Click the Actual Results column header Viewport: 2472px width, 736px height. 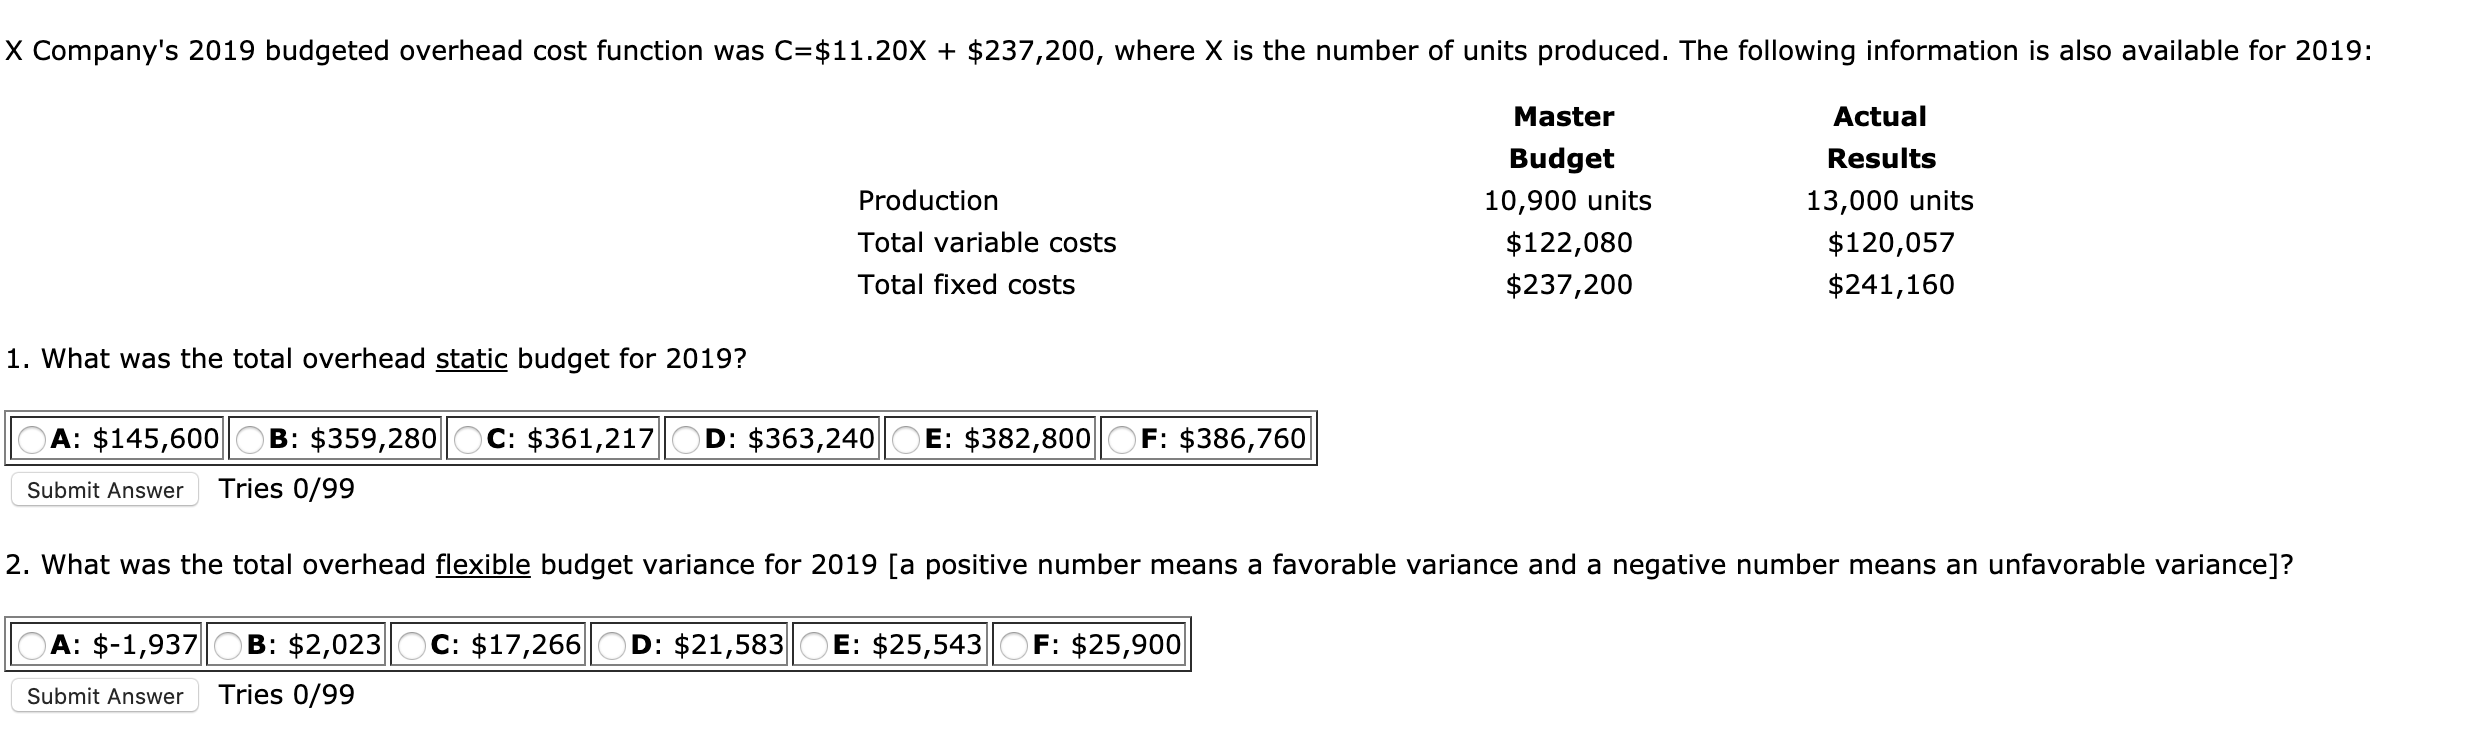(x=1880, y=136)
